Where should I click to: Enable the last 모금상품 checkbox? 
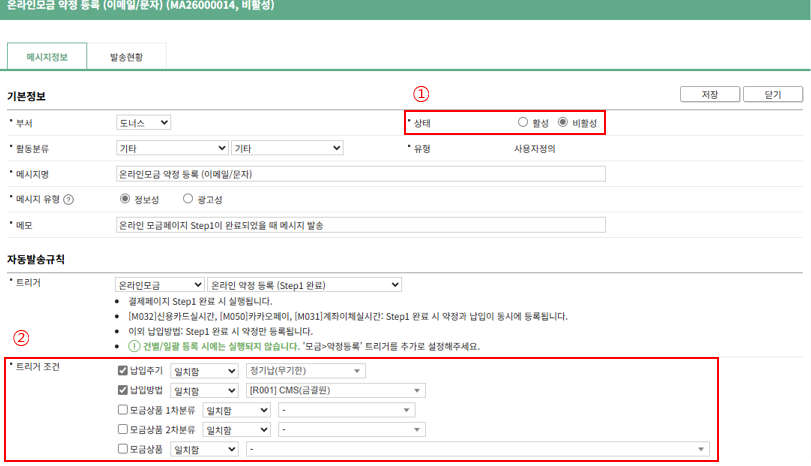point(123,448)
